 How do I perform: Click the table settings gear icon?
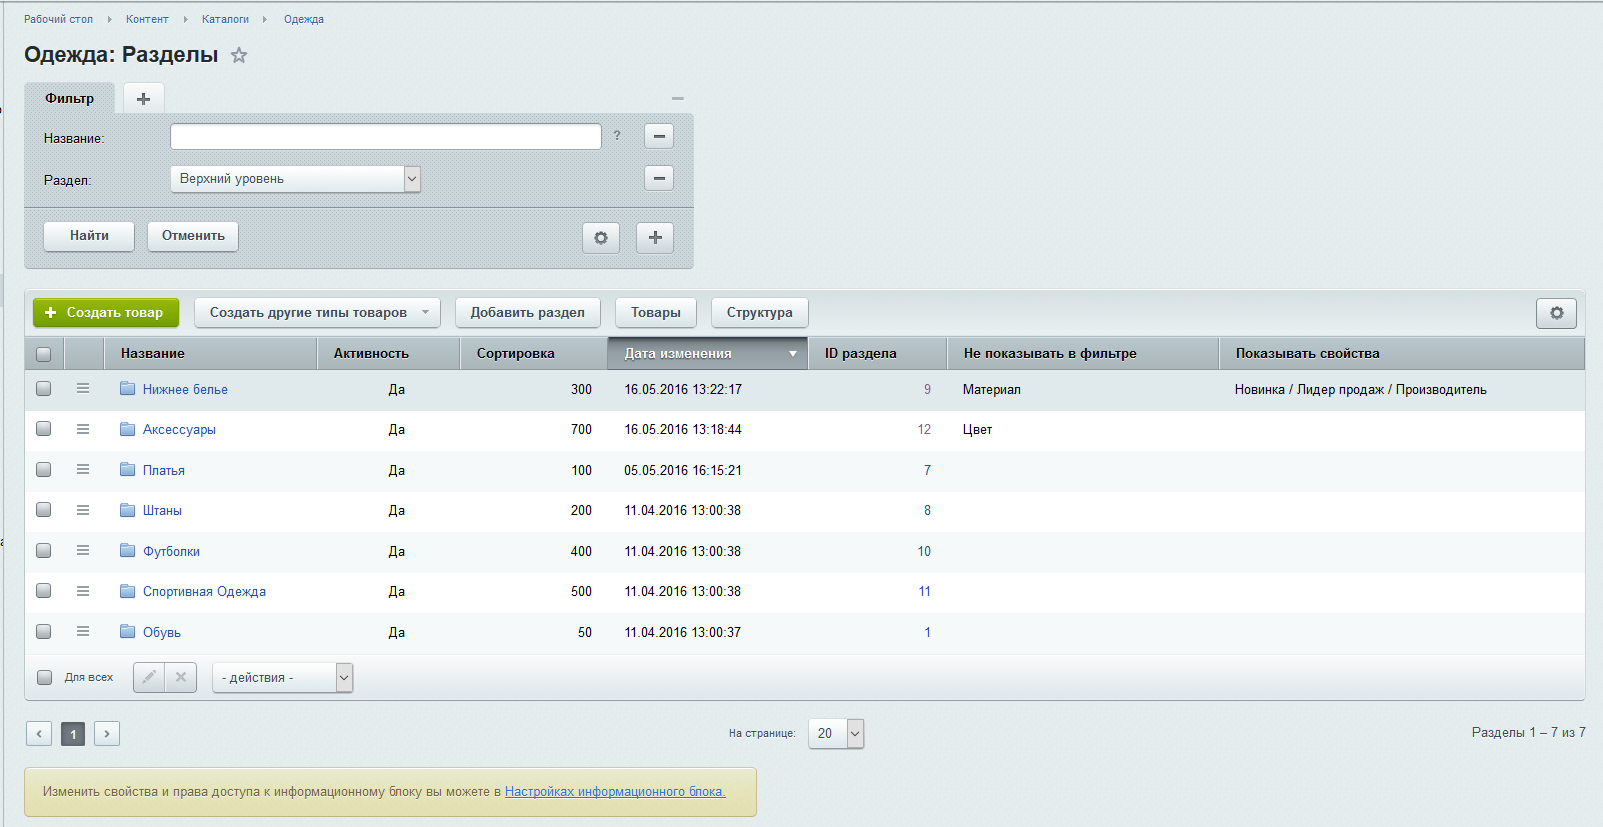[x=1556, y=313]
